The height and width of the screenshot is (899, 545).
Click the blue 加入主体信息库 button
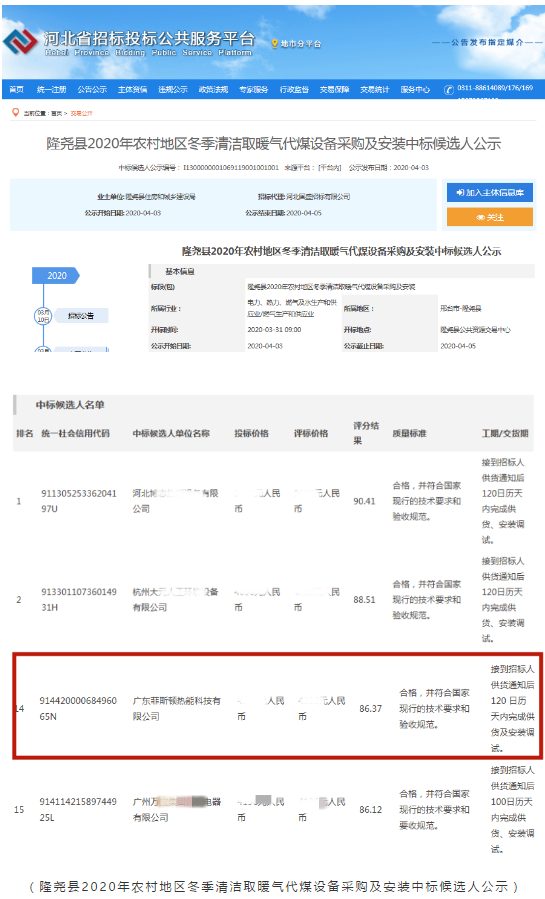click(x=490, y=192)
